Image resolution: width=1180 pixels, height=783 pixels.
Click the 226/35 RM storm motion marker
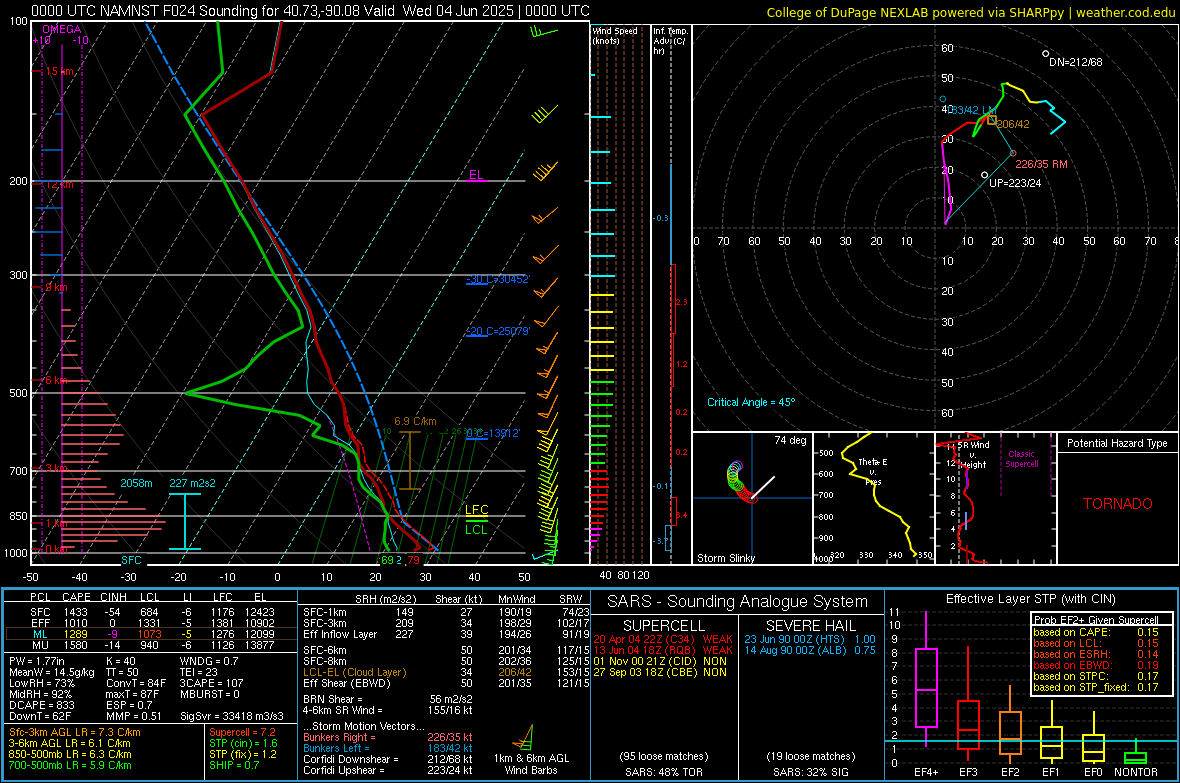[1013, 154]
